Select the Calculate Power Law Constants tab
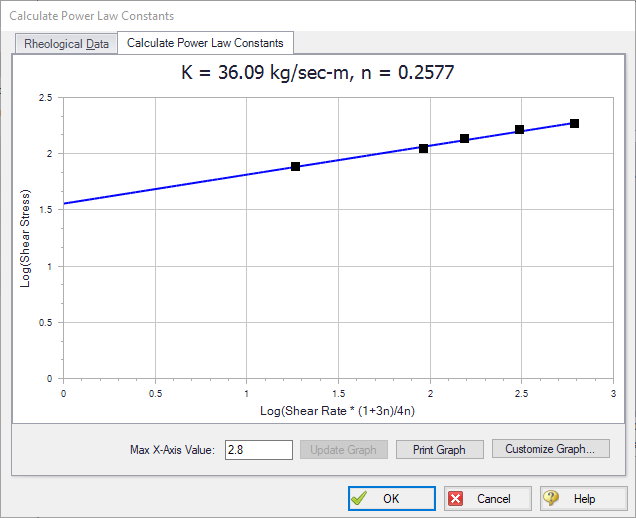The height and width of the screenshot is (518, 636). coord(205,43)
